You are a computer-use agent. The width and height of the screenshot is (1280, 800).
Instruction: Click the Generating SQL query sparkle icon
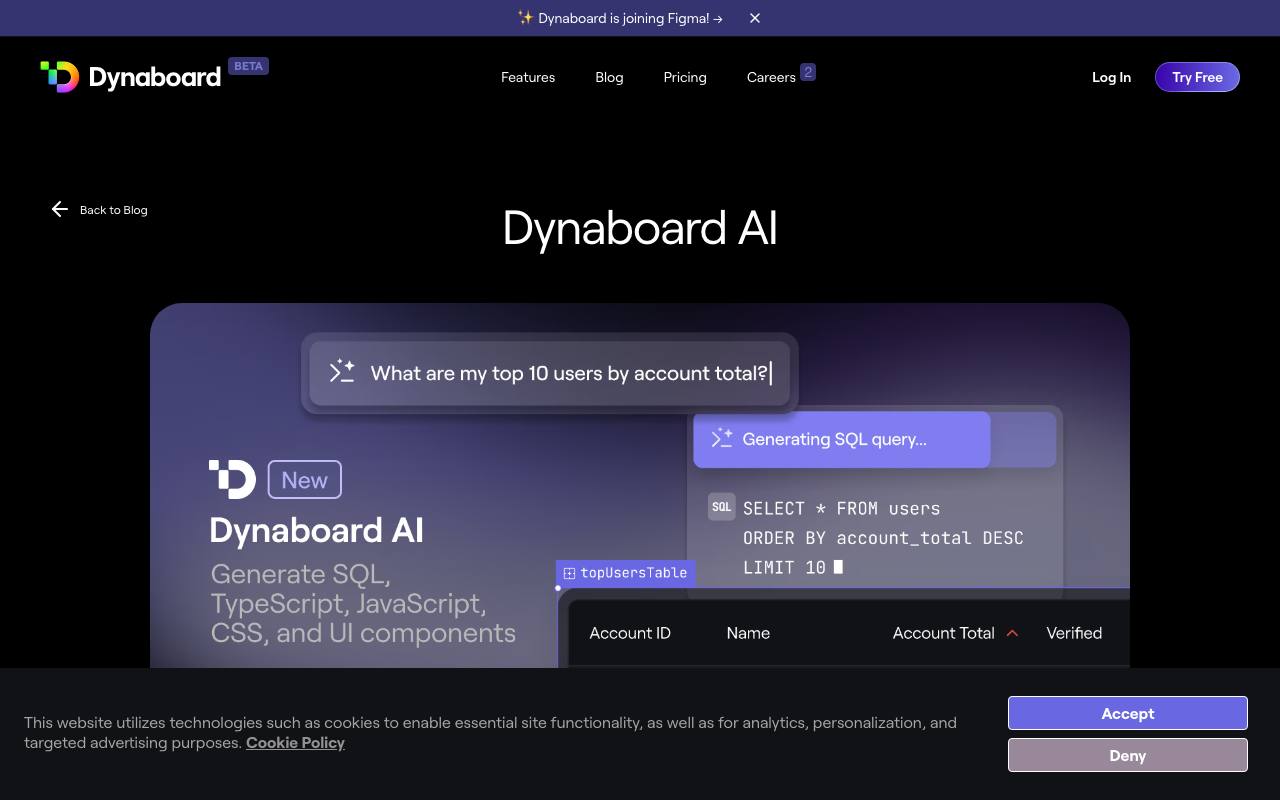tap(722, 438)
